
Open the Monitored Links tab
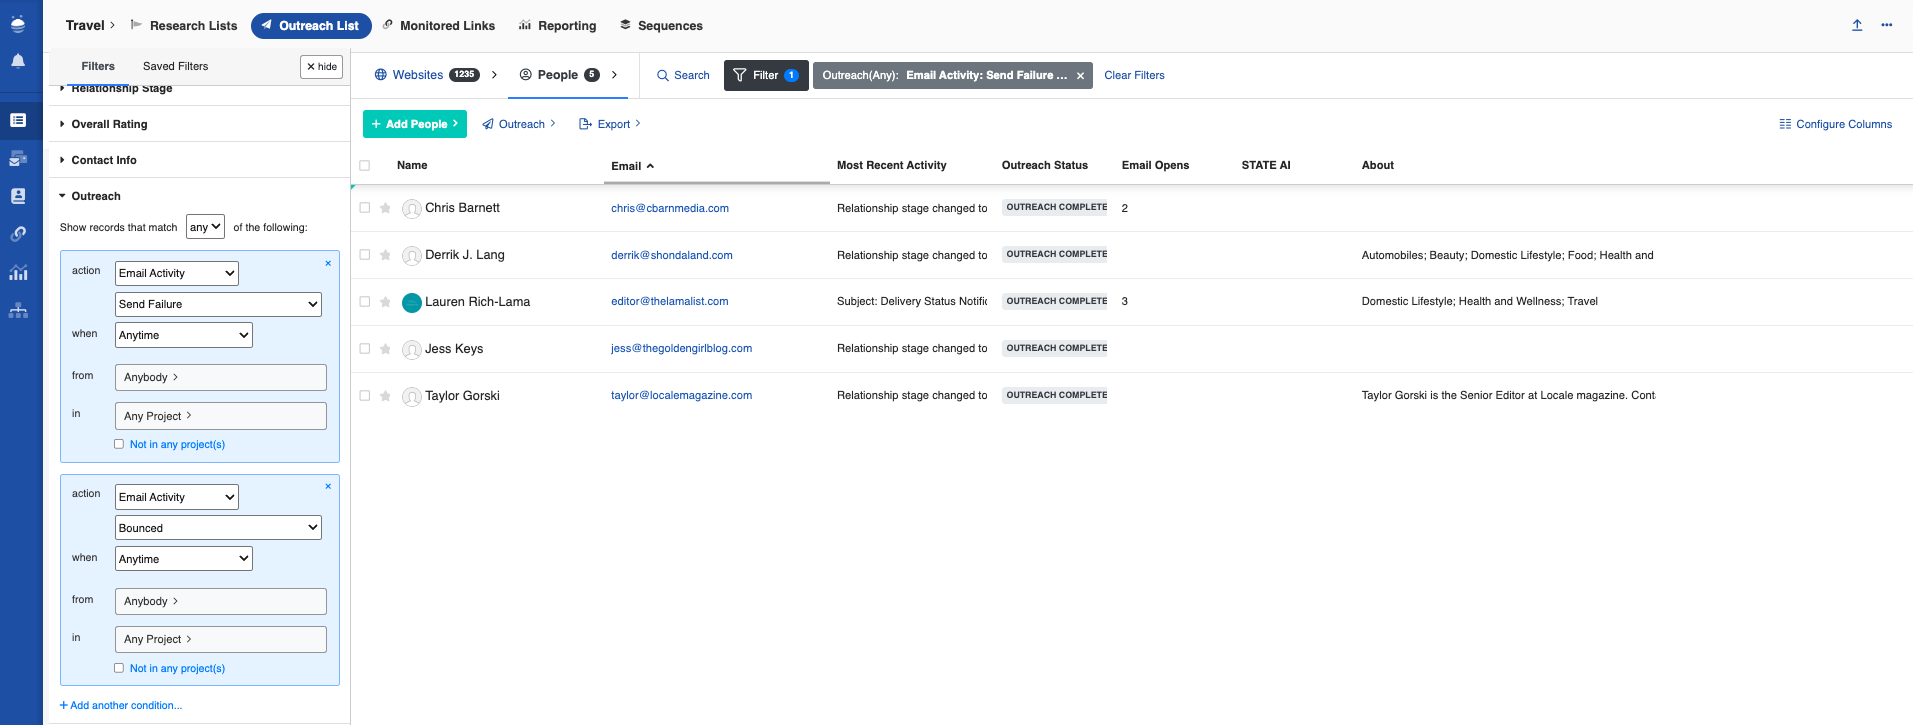tap(438, 26)
